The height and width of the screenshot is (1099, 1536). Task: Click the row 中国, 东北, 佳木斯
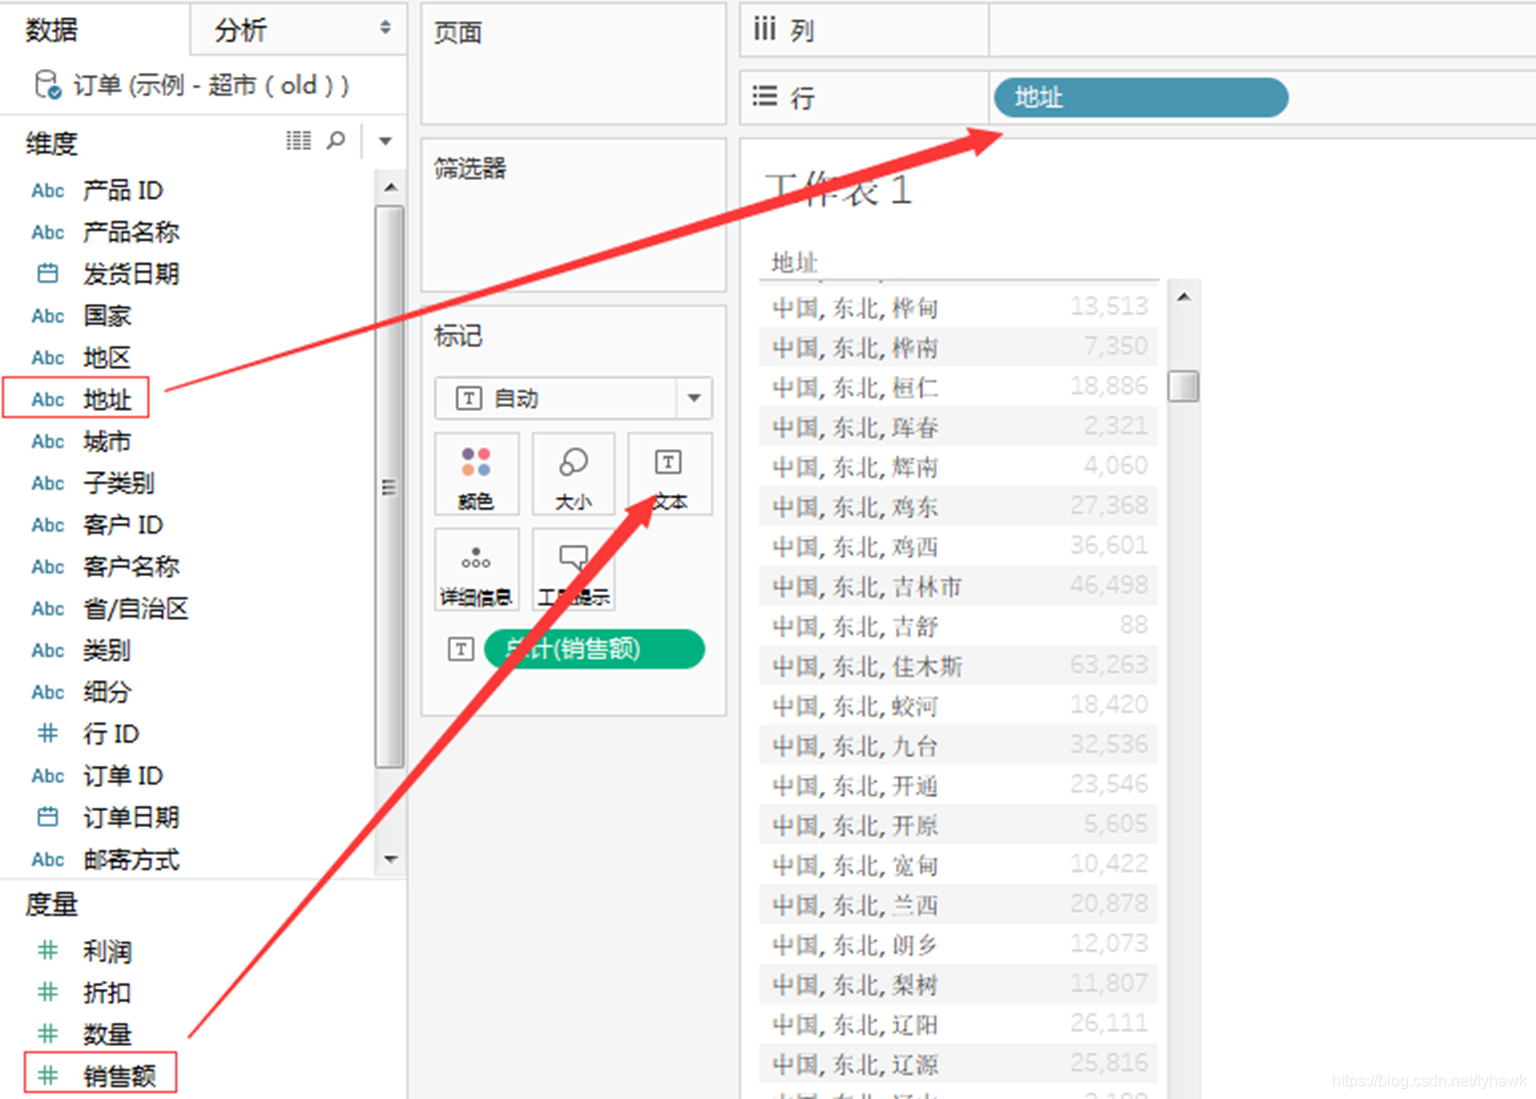coord(958,666)
